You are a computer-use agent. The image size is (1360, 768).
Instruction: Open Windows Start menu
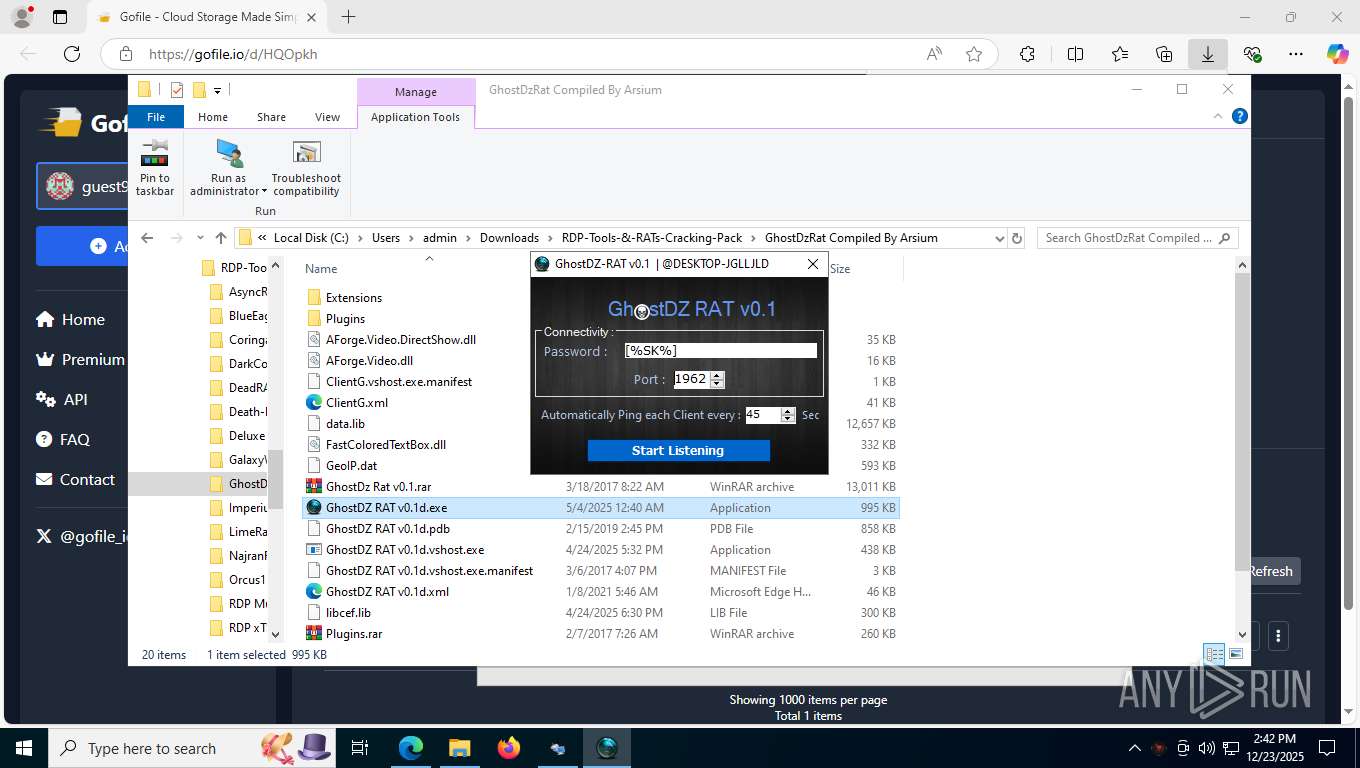click(23, 748)
